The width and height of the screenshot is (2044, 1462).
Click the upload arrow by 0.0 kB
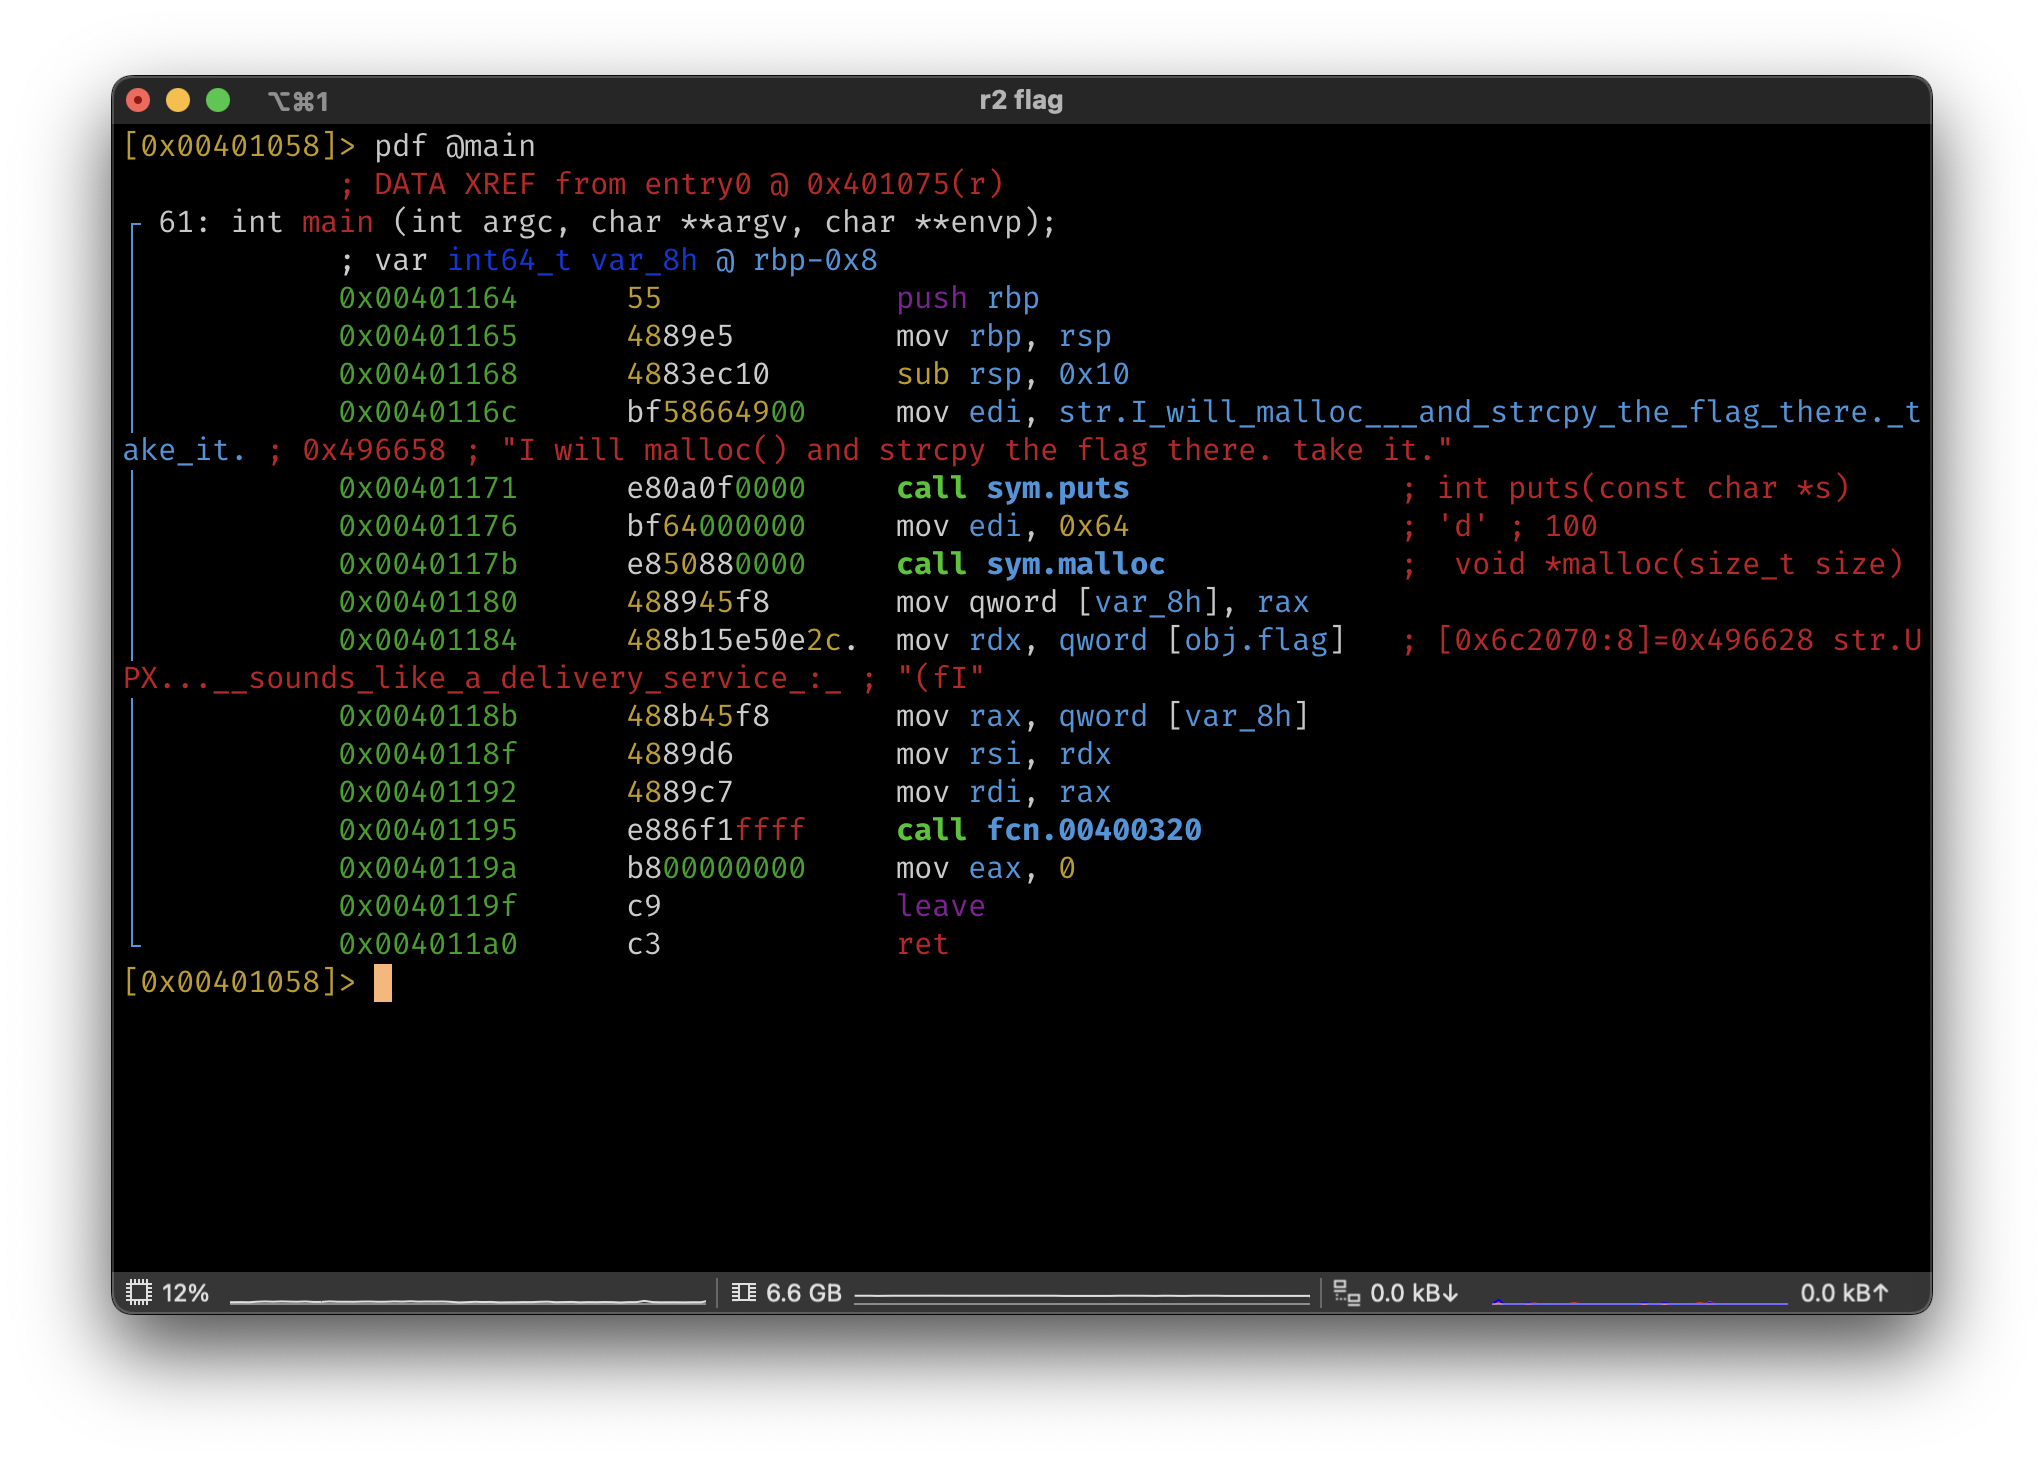1880,1292
